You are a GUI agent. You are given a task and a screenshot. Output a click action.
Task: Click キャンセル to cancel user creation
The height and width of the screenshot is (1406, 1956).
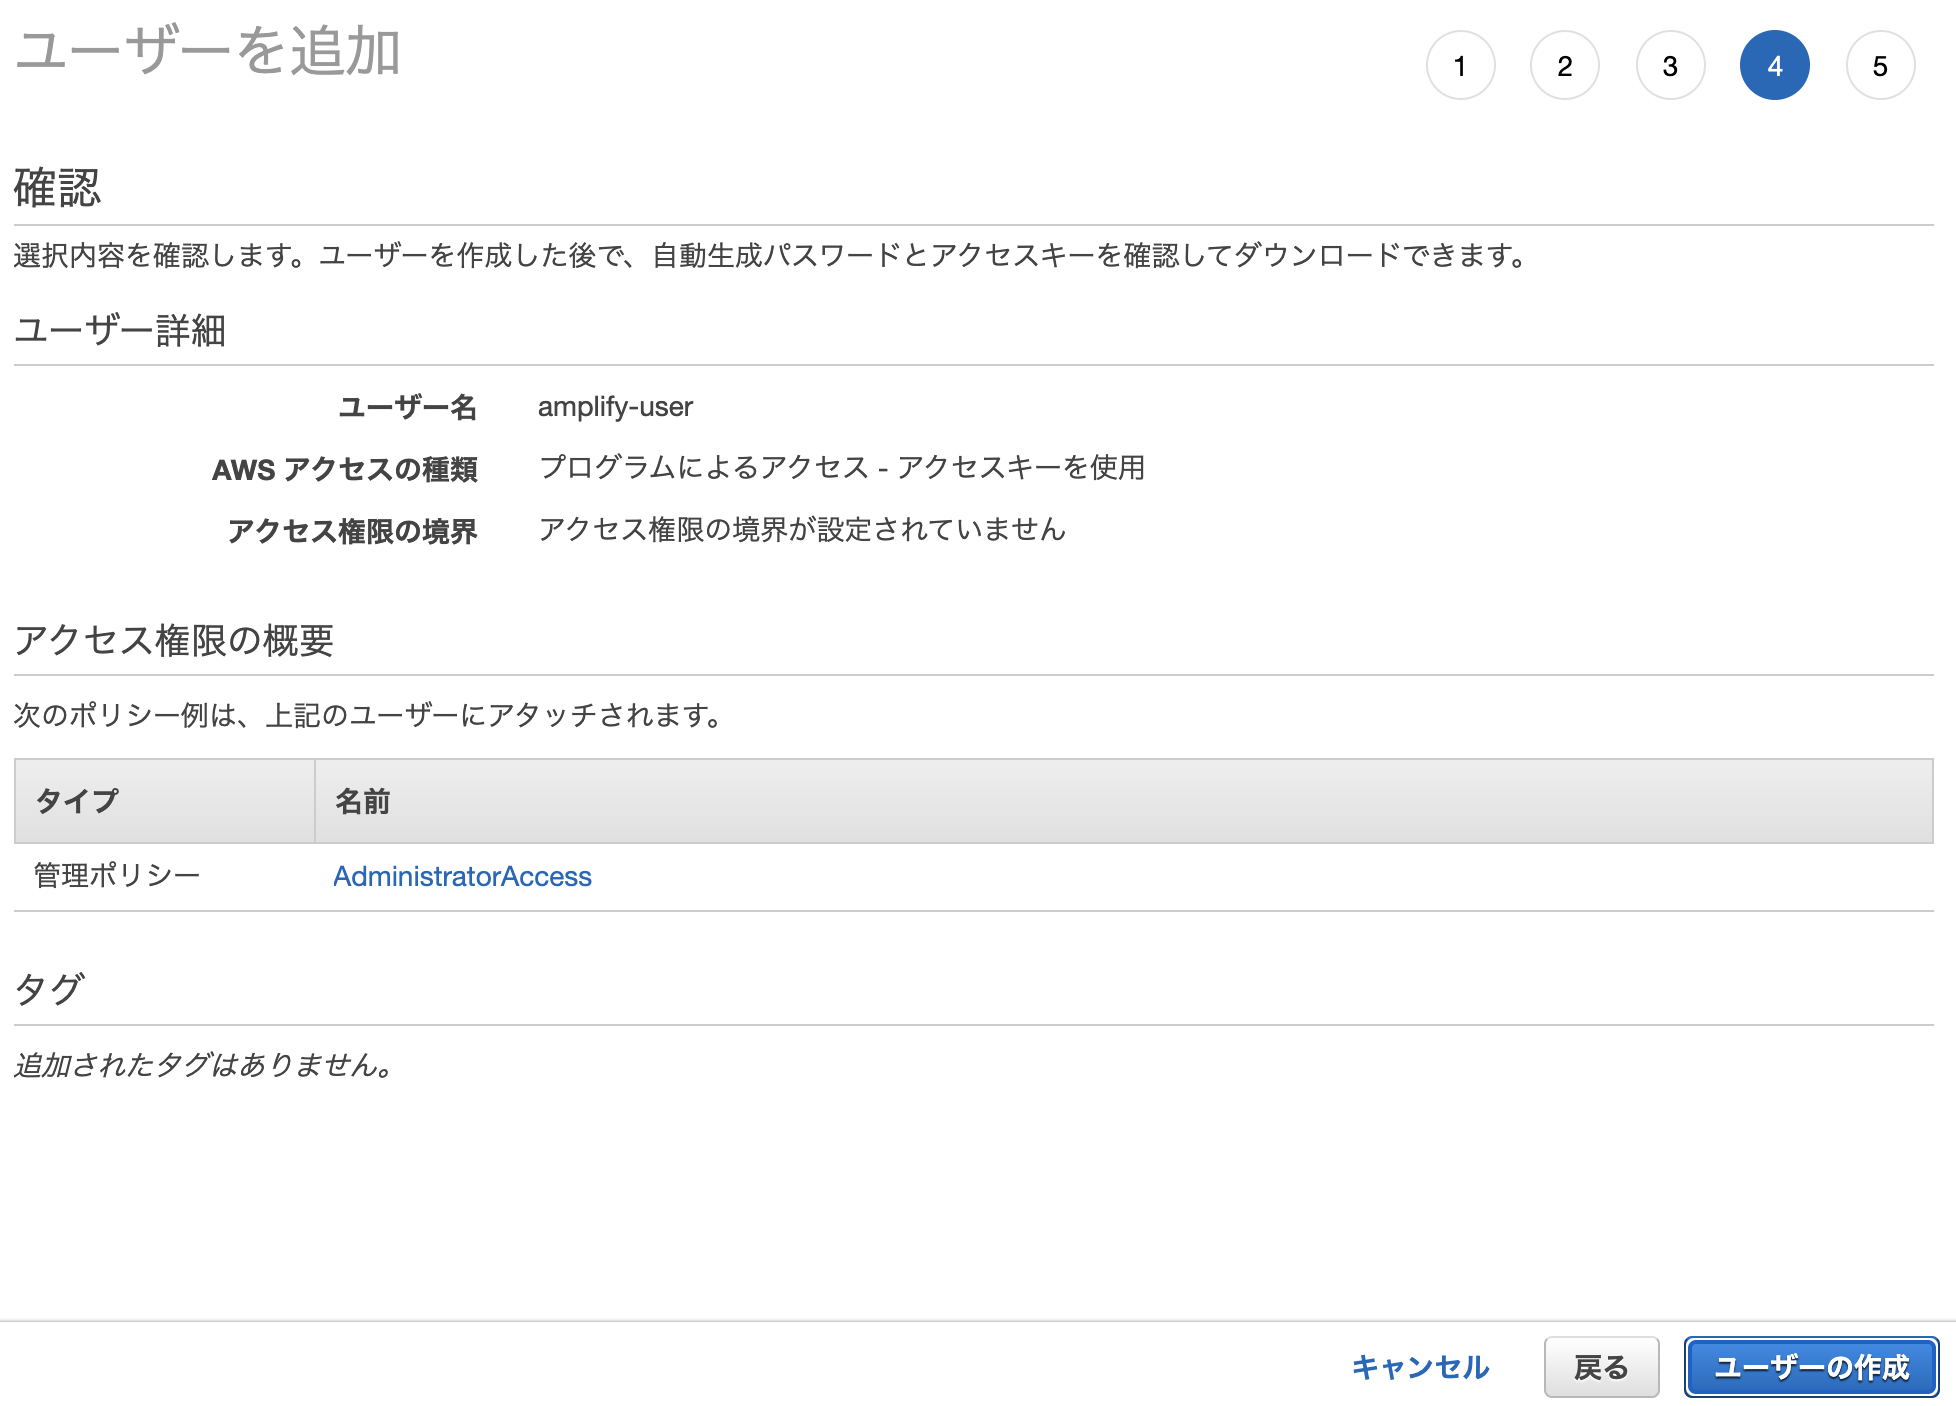pos(1419,1367)
